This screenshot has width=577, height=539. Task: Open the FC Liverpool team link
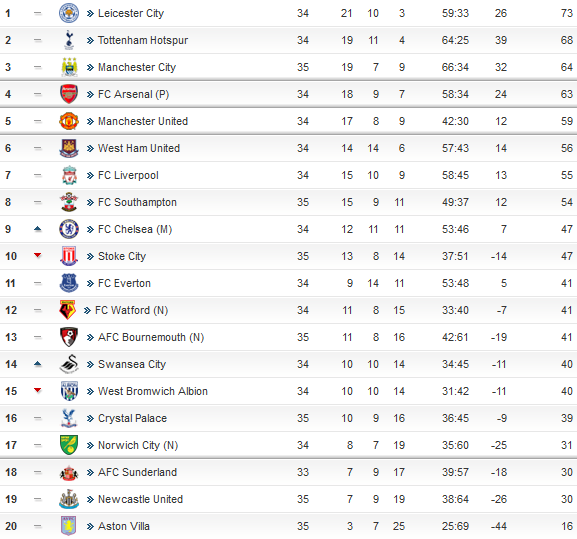128,175
